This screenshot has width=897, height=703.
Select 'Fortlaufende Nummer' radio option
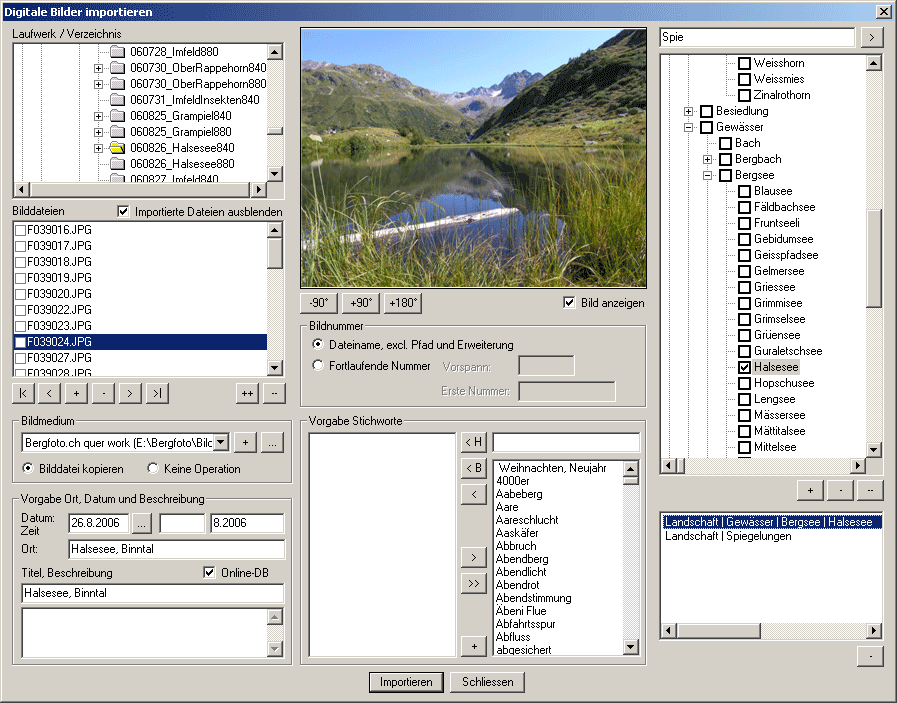click(x=319, y=366)
